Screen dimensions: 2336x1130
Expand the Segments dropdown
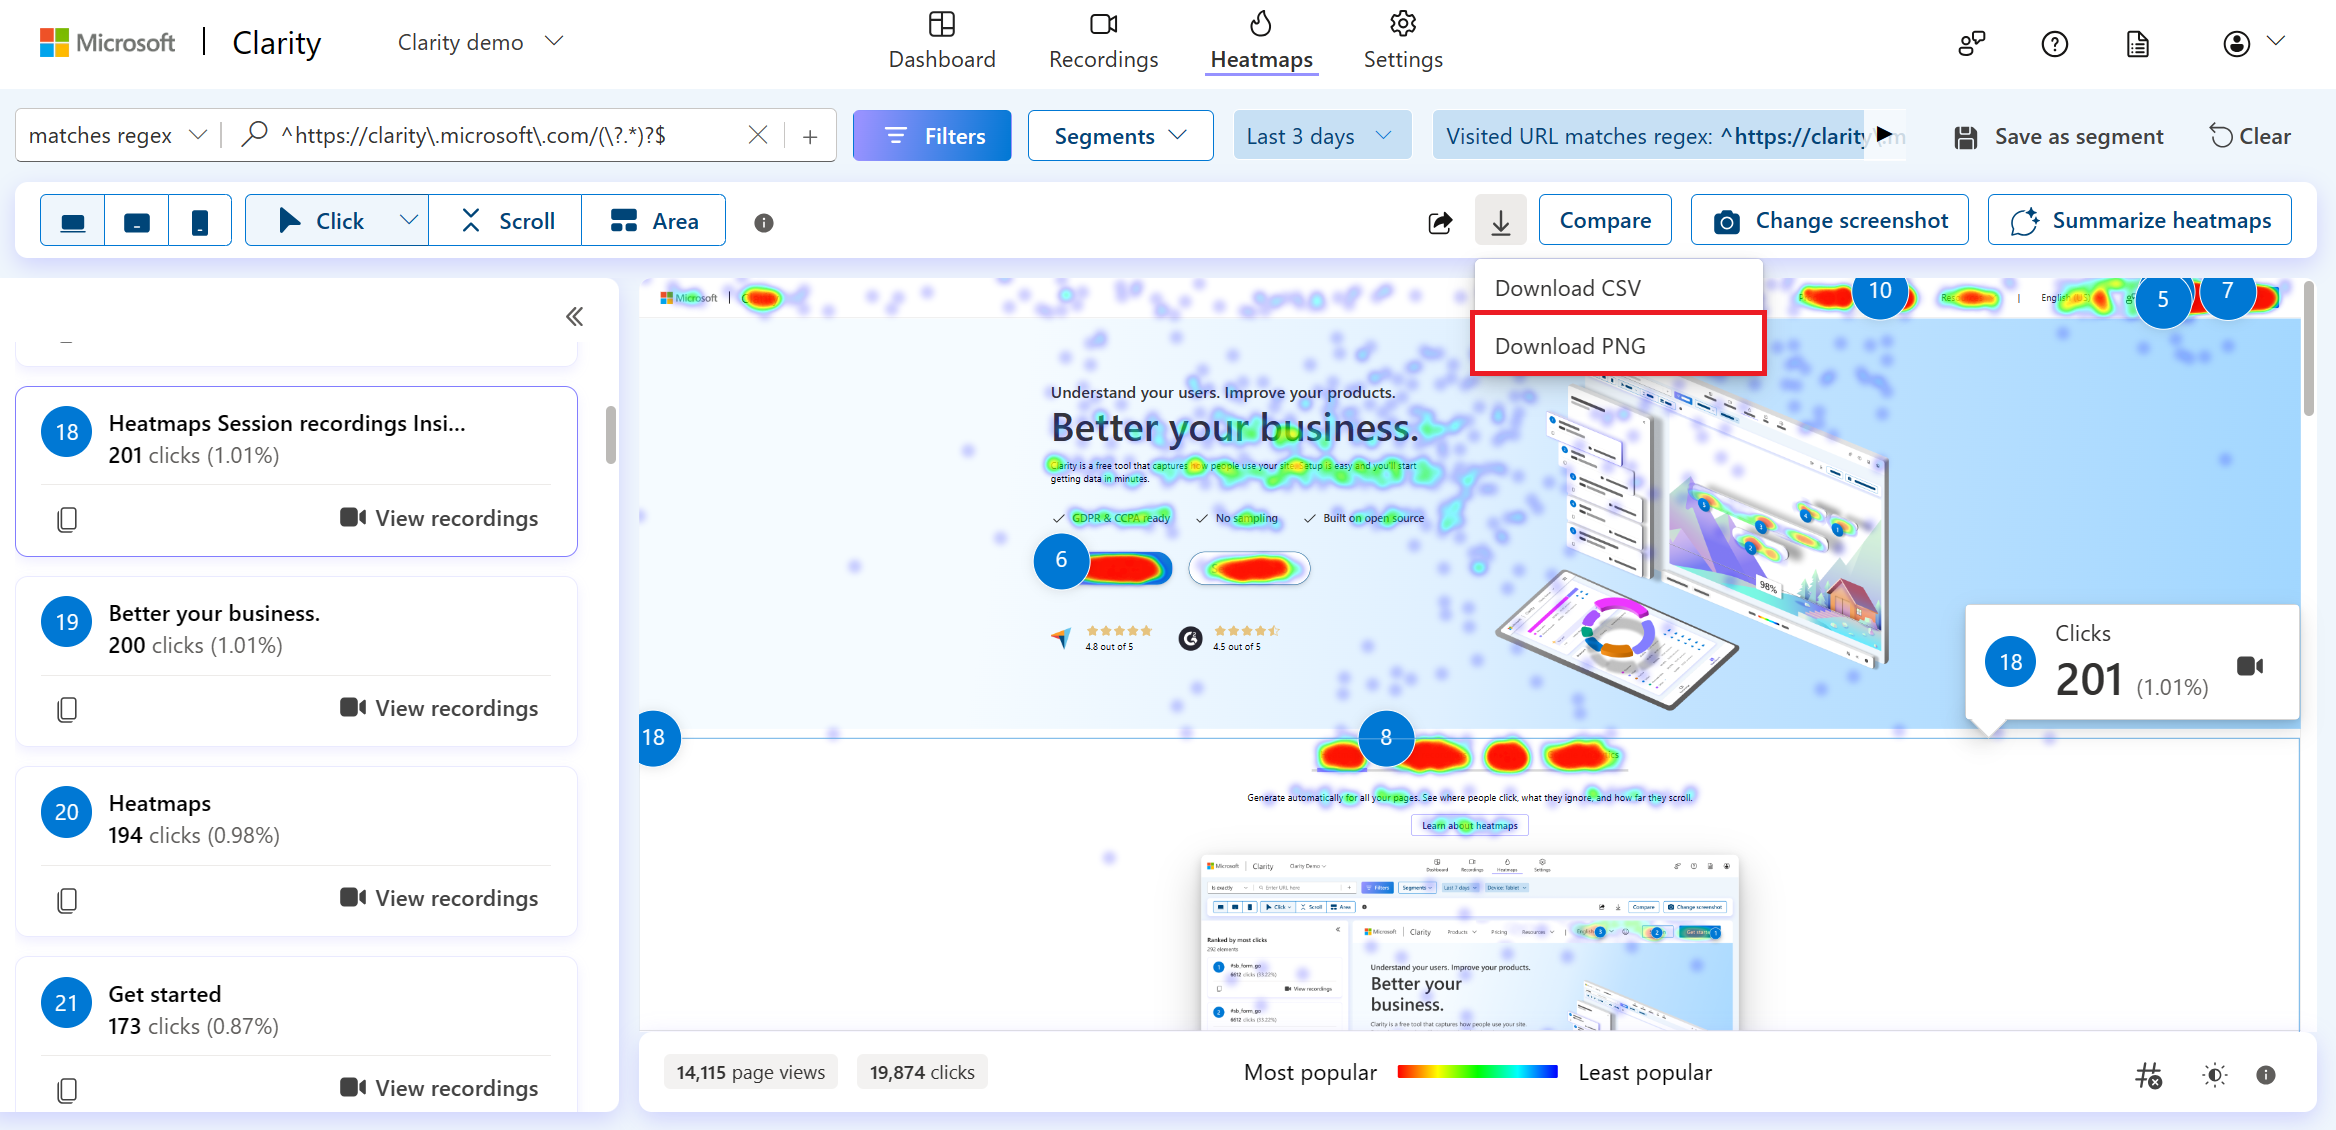(1117, 137)
